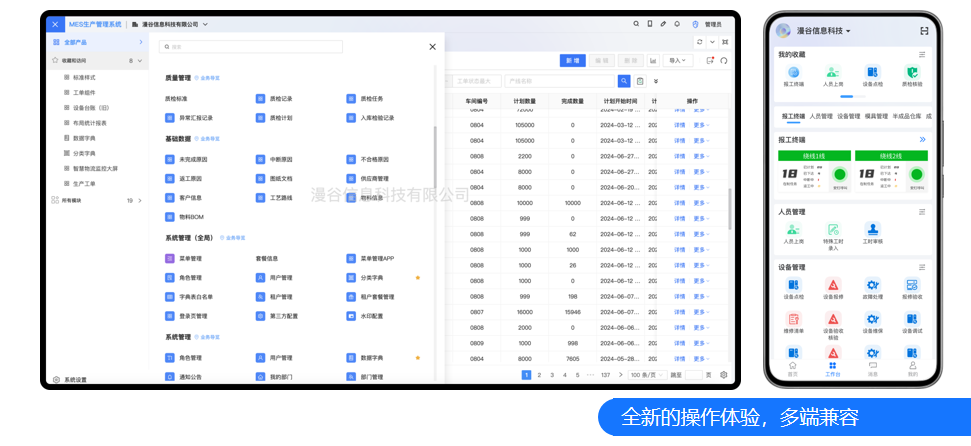Viewport: 971px width, 446px height.
Task: Click the blue search icon button above the table
Action: [625, 81]
